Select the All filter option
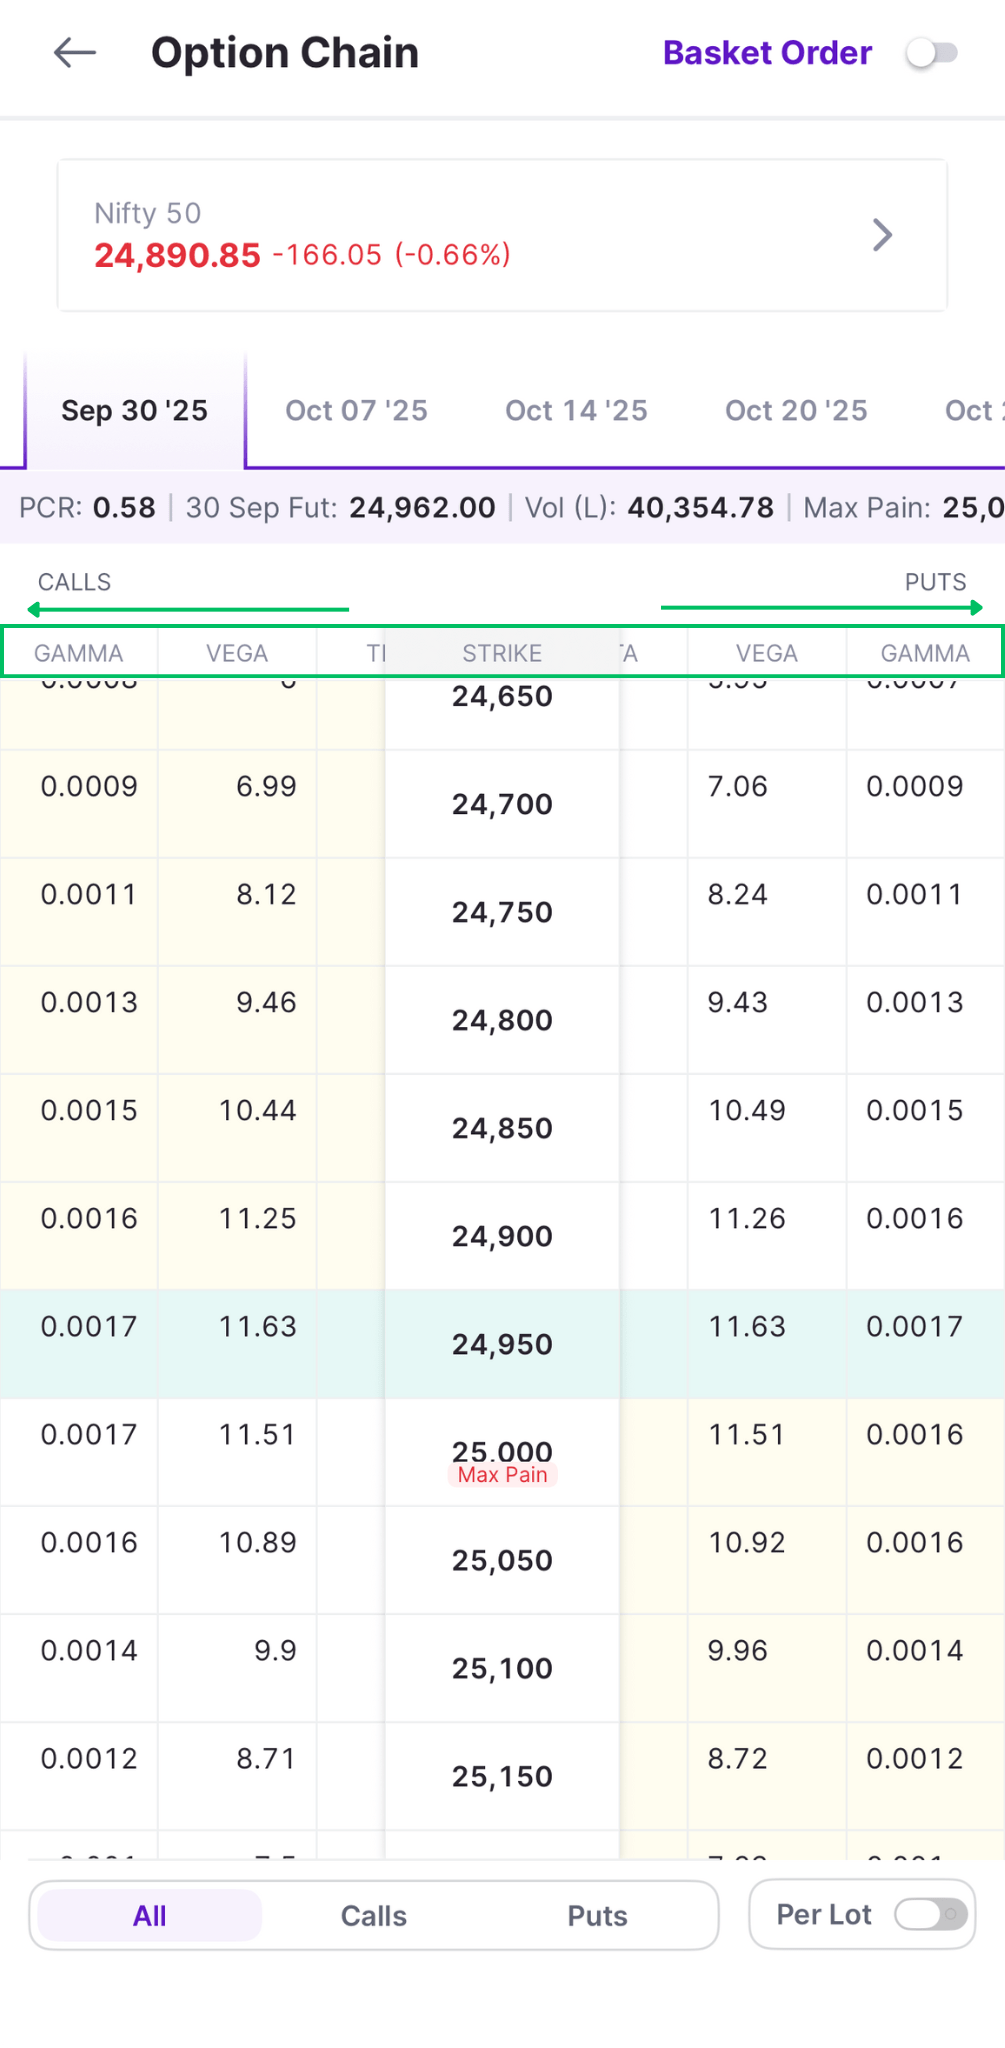This screenshot has height=2048, width=1005. [x=150, y=1916]
